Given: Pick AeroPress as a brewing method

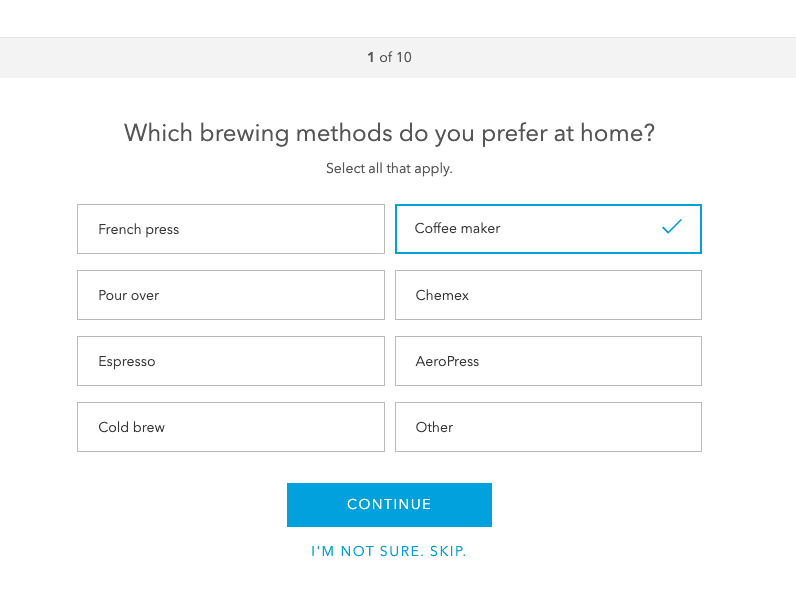Looking at the screenshot, I should [548, 361].
